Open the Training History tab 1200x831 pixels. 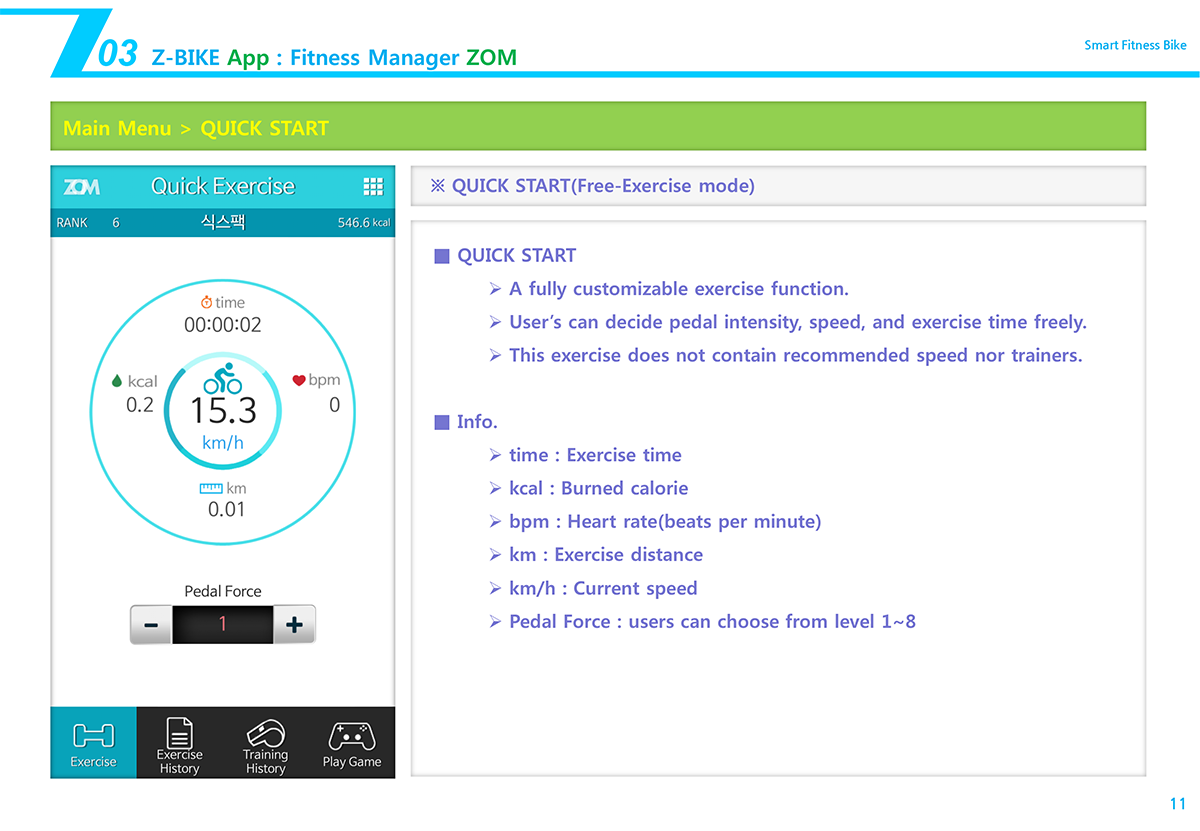(x=265, y=743)
